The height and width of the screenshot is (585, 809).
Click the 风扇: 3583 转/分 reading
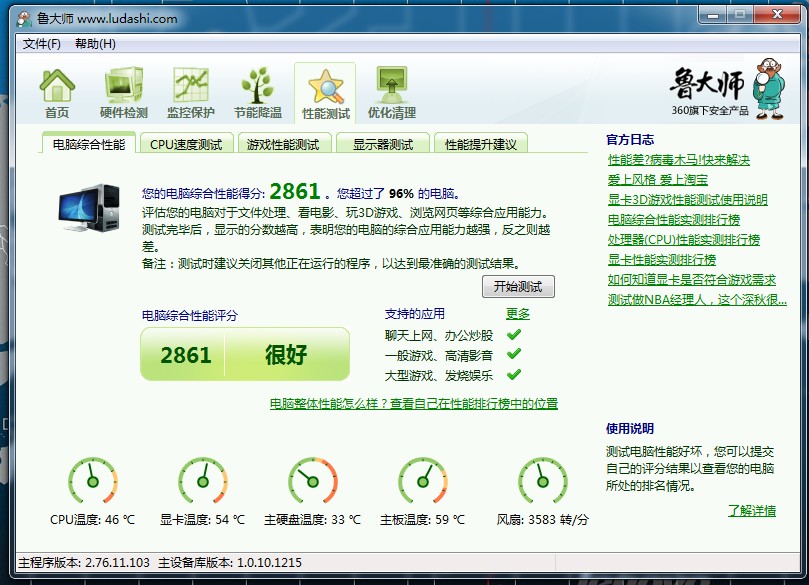pos(542,519)
